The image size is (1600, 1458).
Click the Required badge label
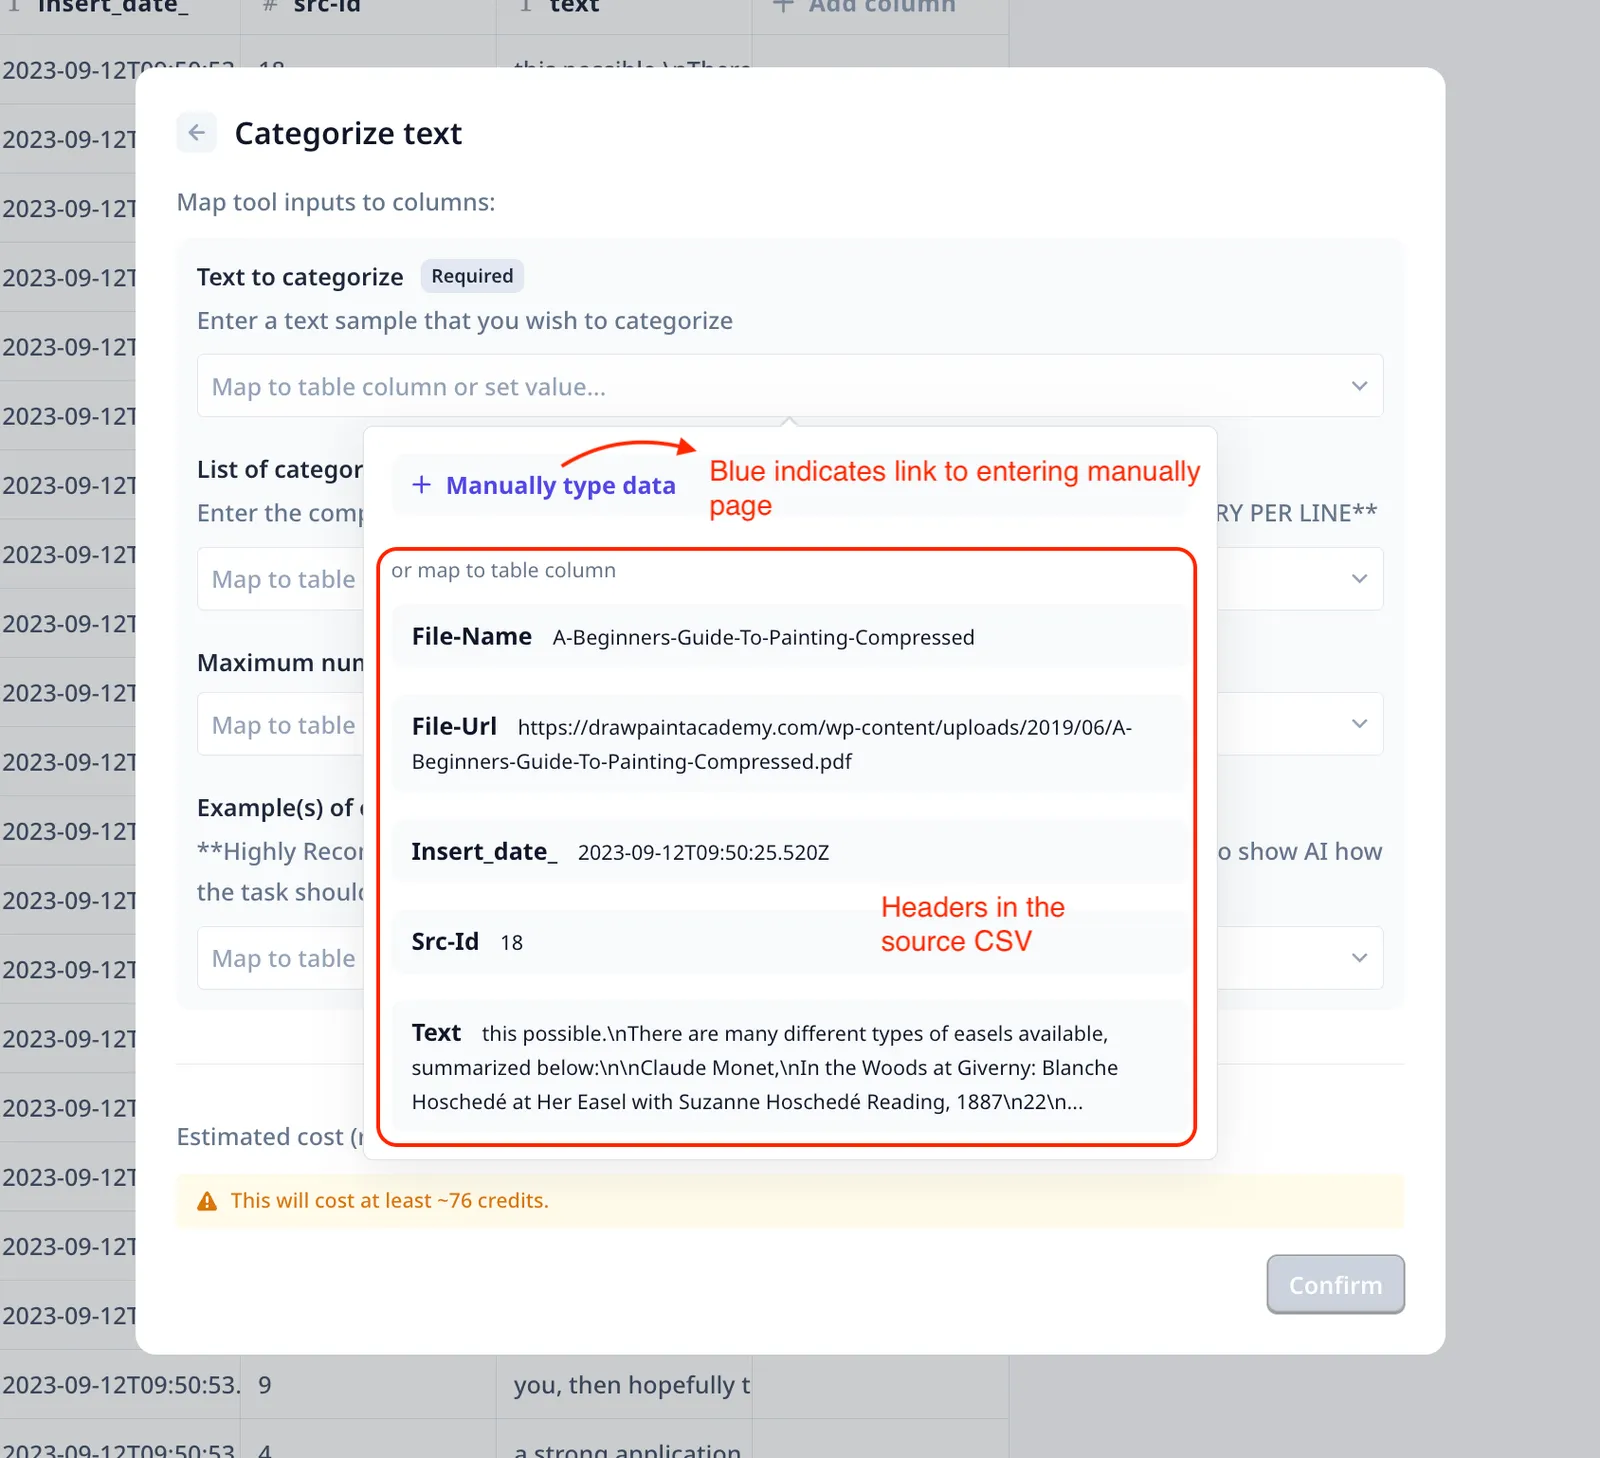tap(472, 276)
